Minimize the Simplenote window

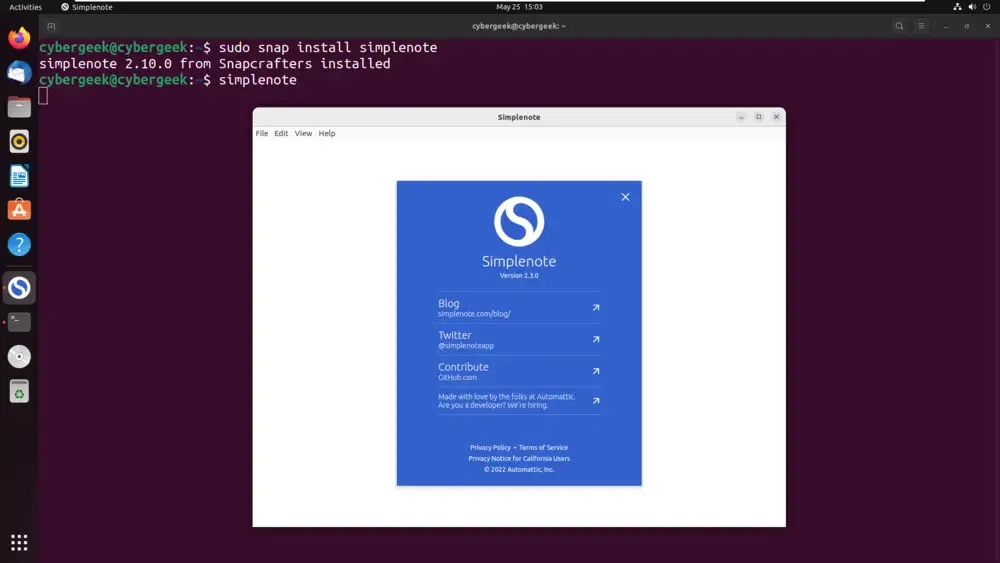[741, 117]
